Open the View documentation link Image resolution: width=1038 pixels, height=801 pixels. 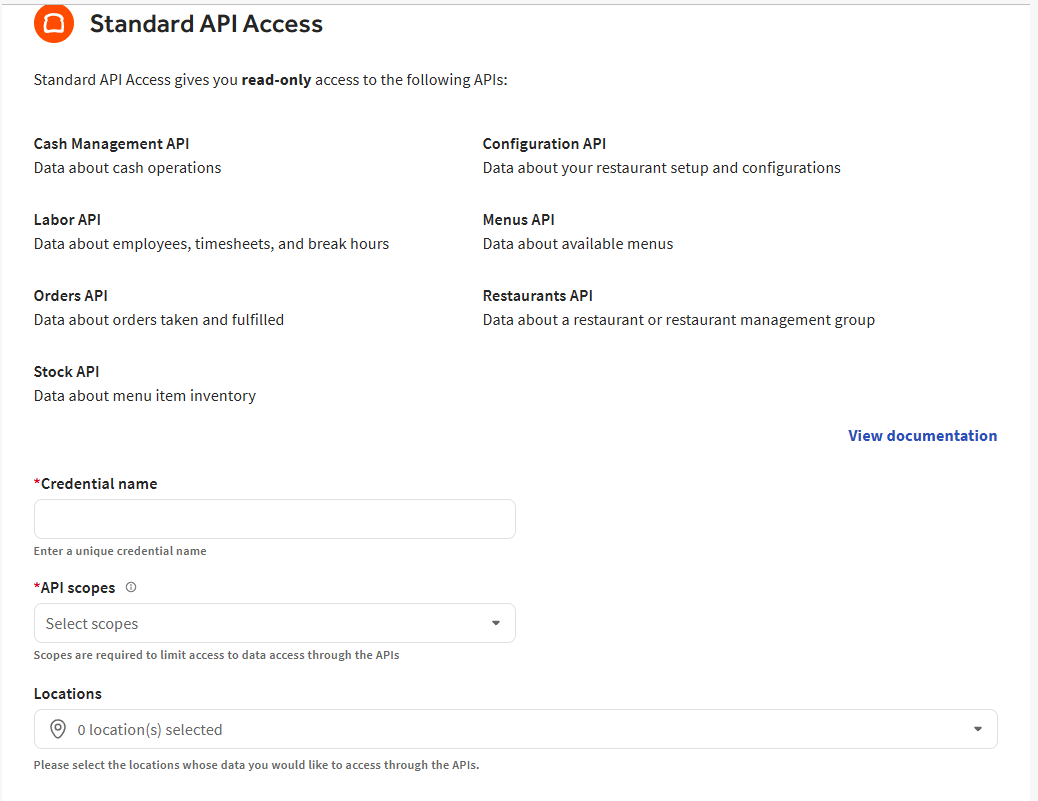pyautogui.click(x=922, y=436)
